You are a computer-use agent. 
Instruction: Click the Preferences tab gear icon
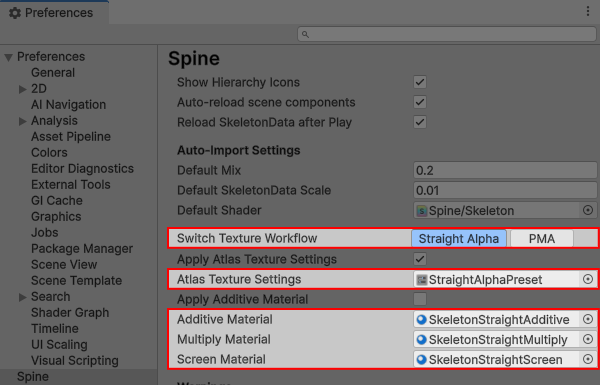click(15, 13)
